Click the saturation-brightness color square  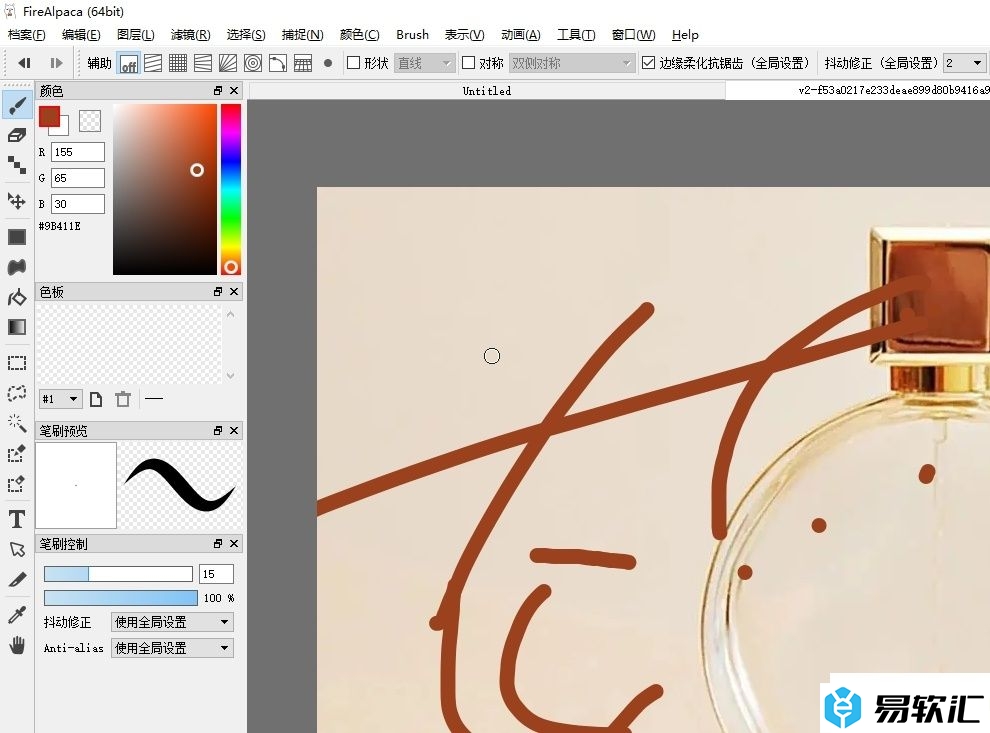click(x=165, y=189)
